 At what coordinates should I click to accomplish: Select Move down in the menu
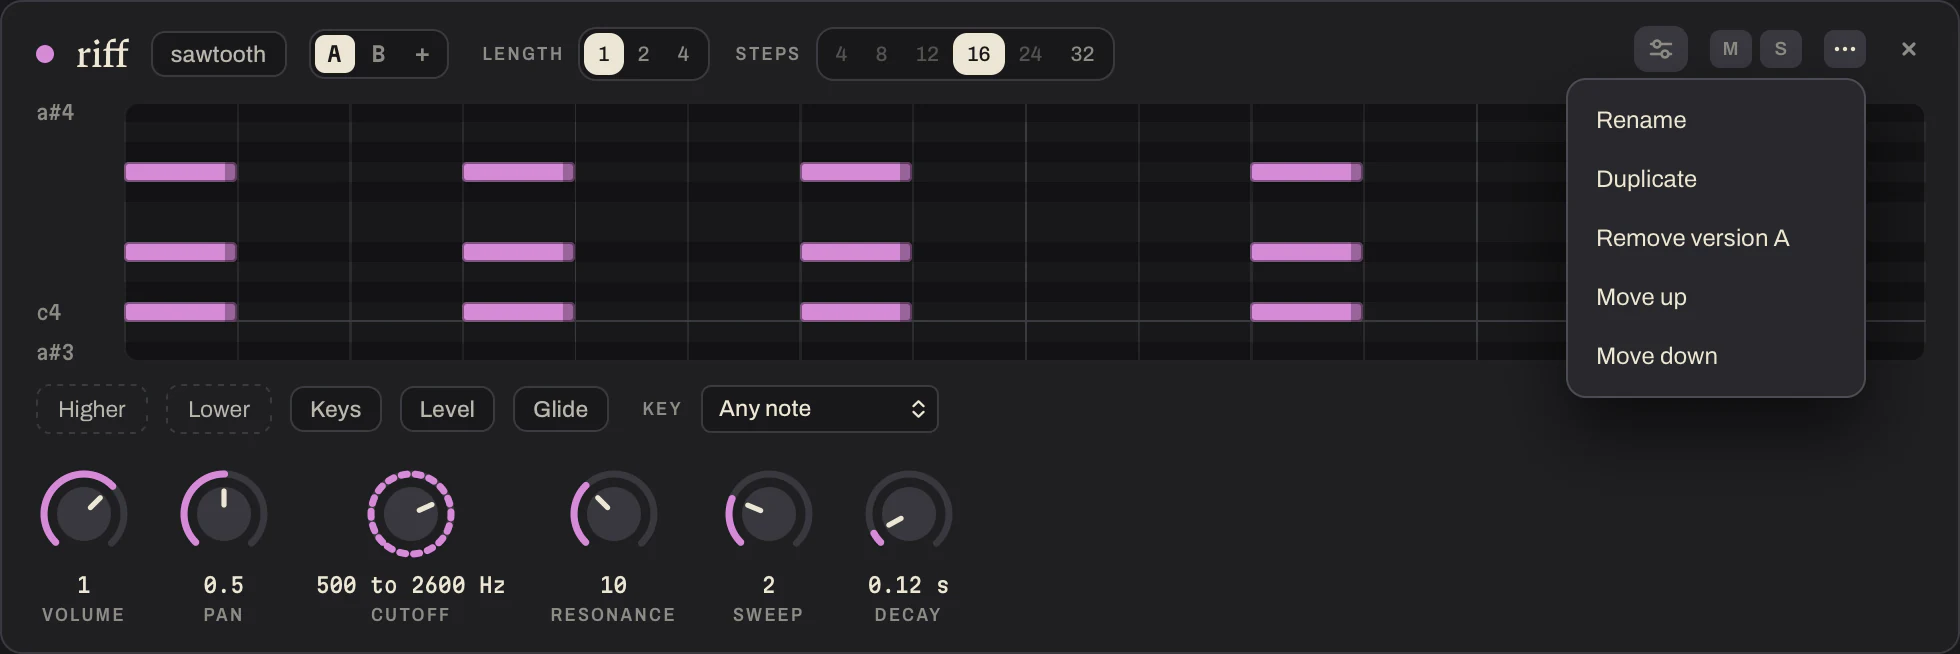(x=1716, y=356)
